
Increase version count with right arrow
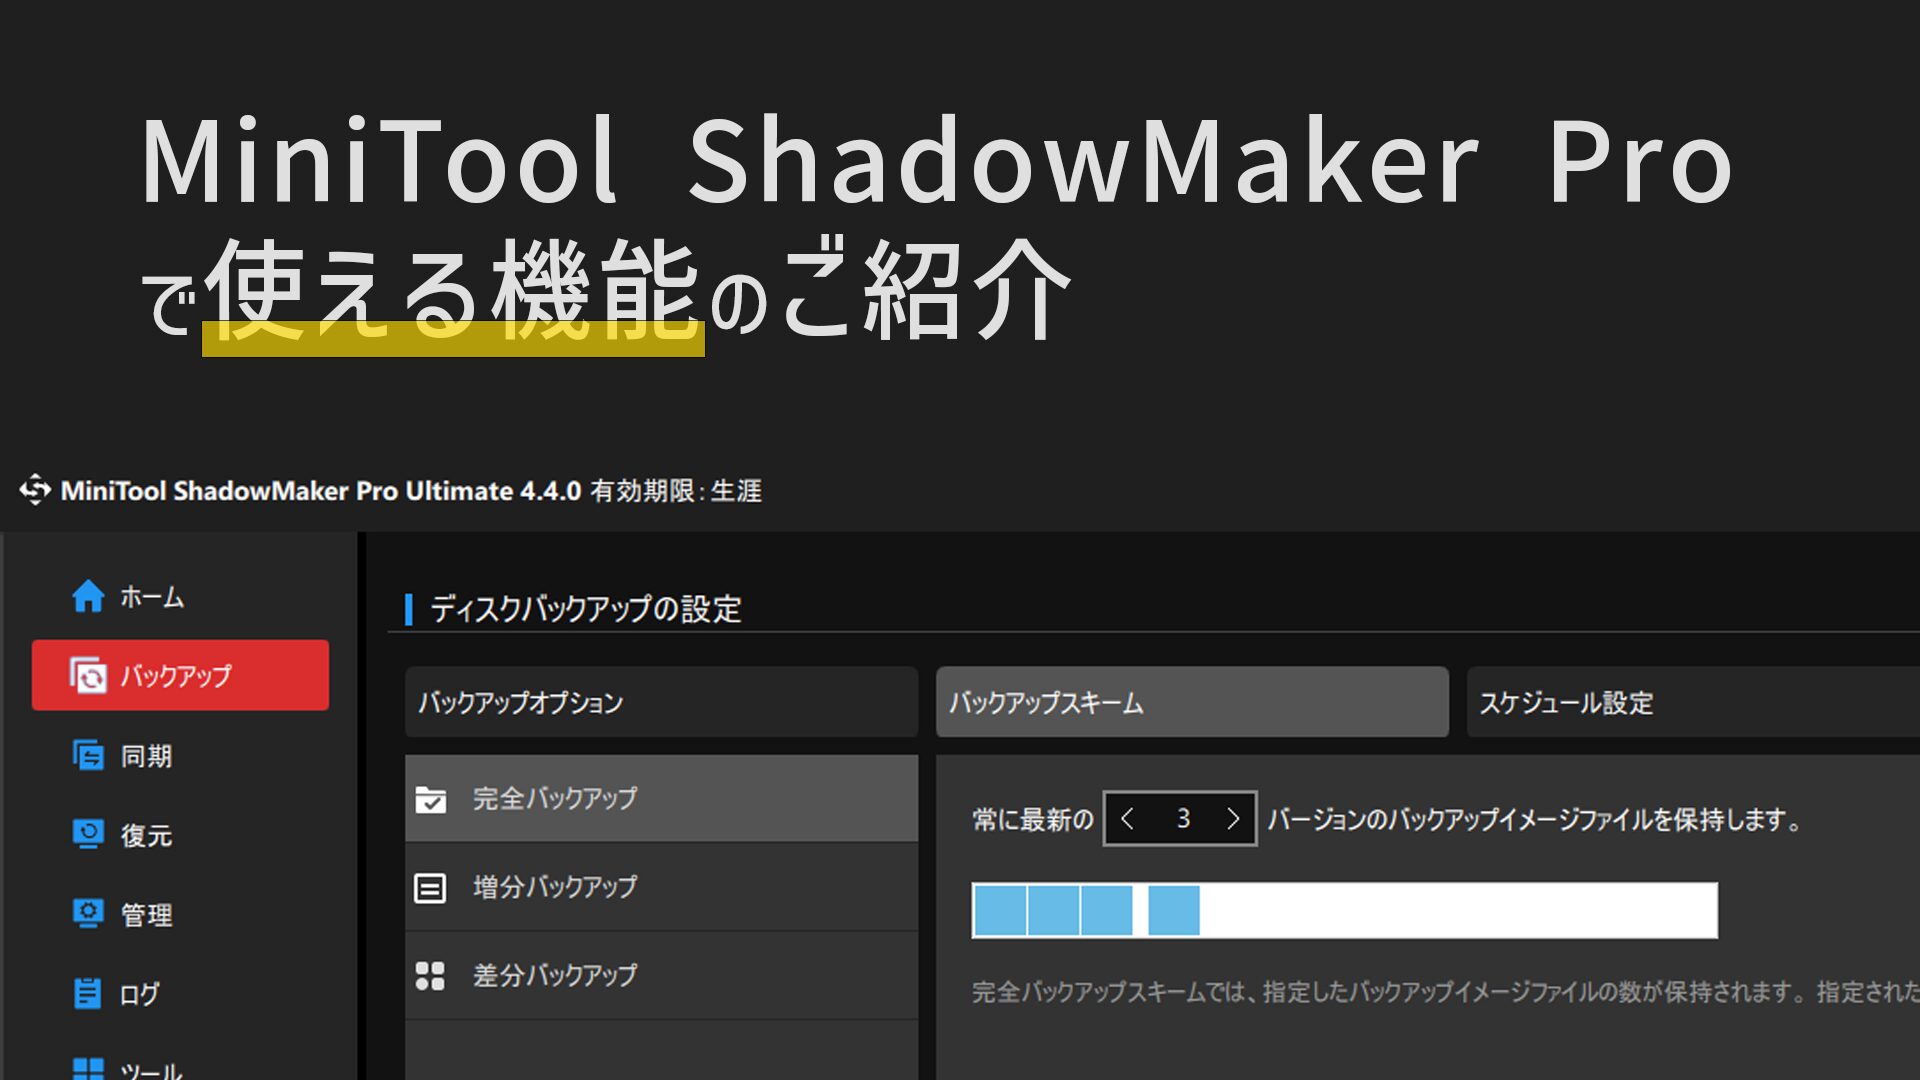click(1233, 819)
